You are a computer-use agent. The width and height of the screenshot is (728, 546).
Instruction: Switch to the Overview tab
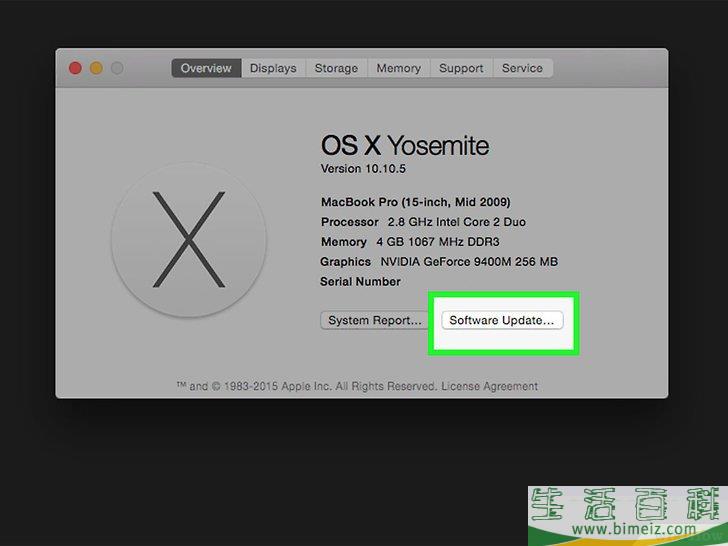[x=206, y=68]
